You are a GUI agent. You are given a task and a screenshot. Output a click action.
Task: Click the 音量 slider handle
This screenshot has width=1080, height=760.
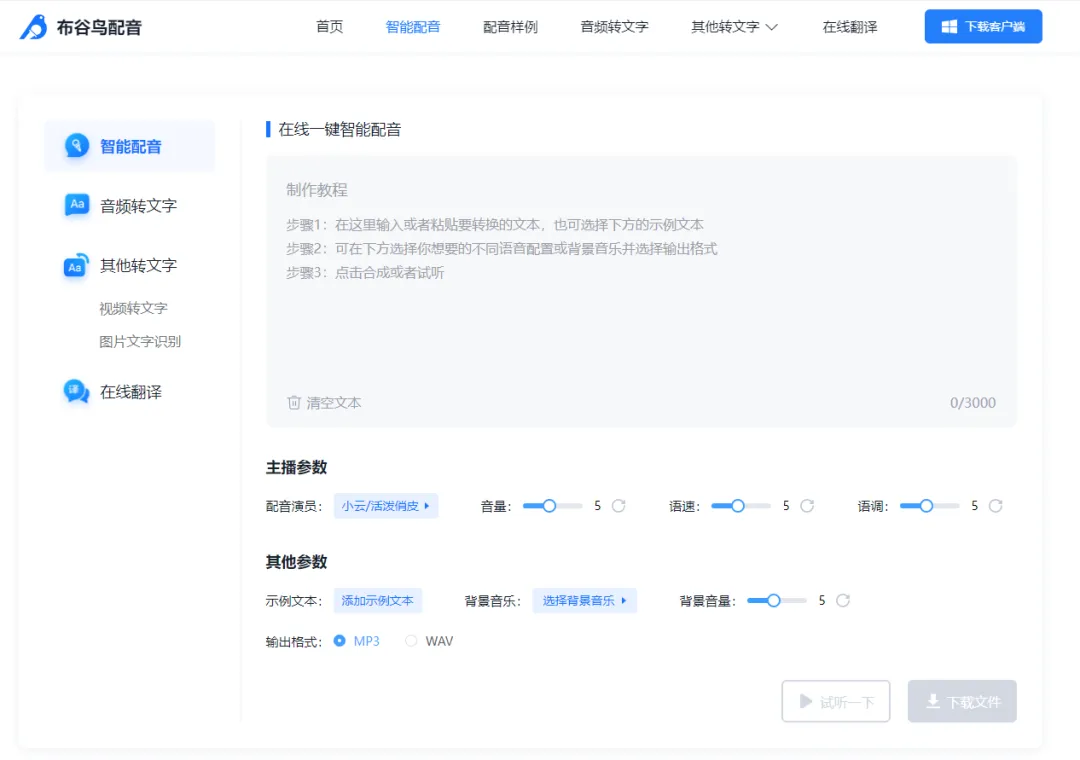point(549,506)
